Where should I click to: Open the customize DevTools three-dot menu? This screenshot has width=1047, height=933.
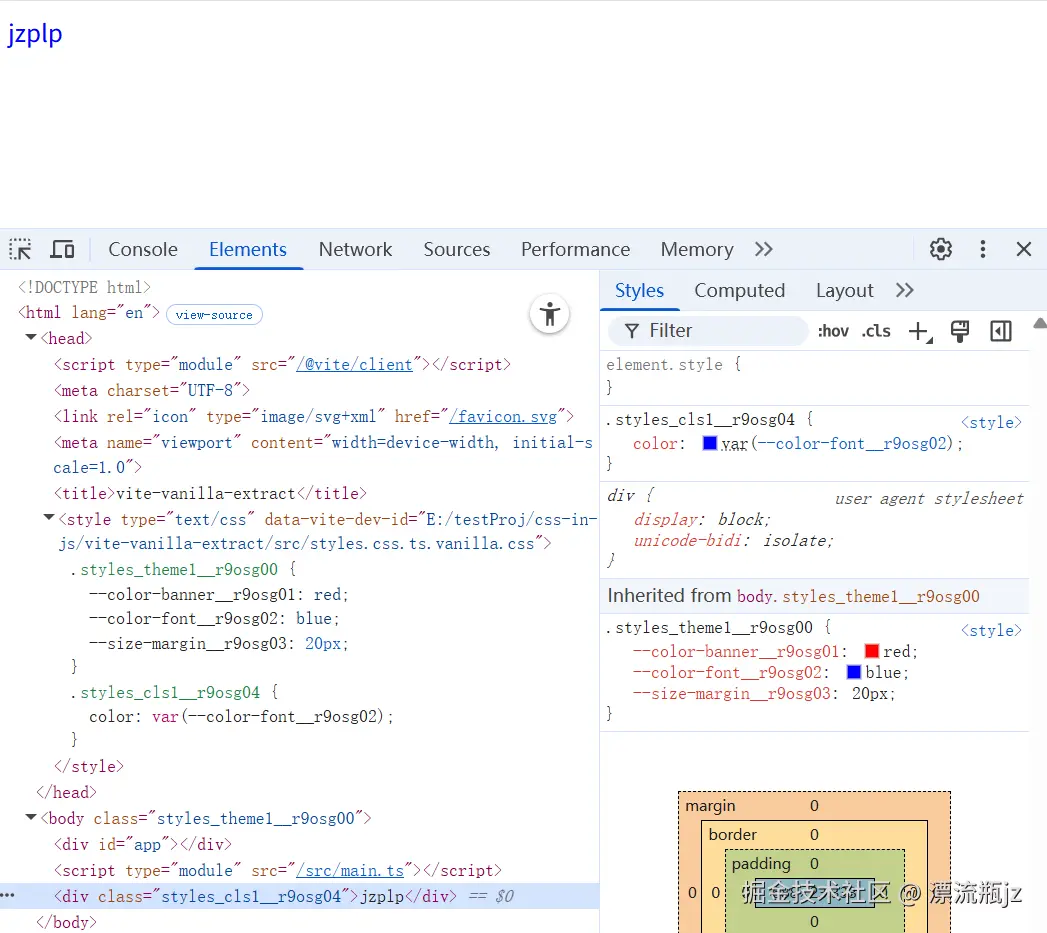pyautogui.click(x=982, y=249)
